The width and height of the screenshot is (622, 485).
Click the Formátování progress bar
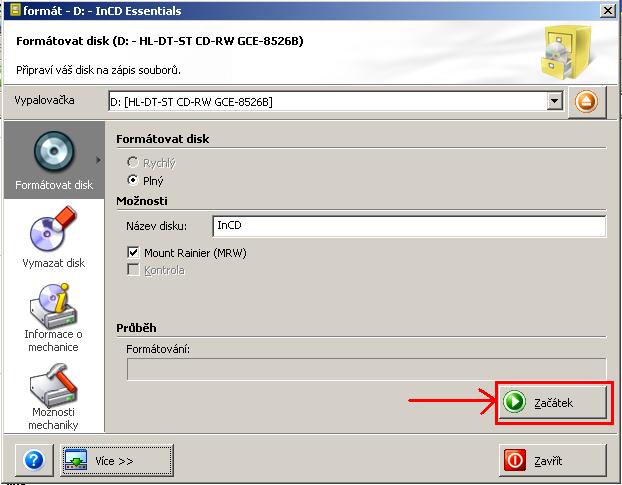point(367,369)
